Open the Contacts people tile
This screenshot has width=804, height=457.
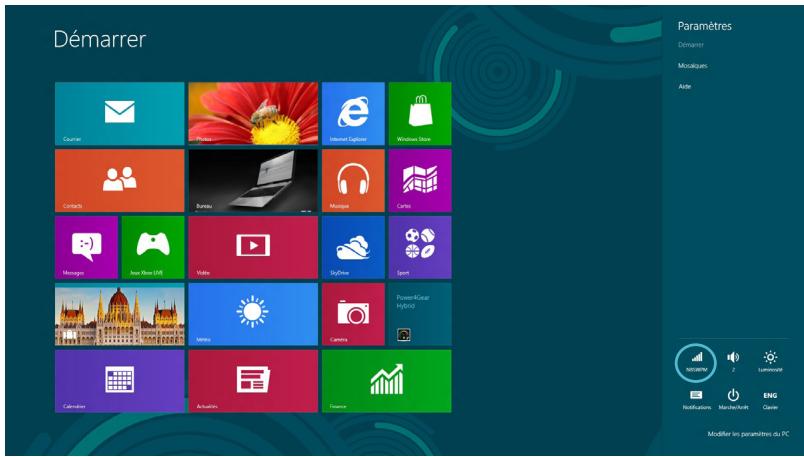coord(119,181)
